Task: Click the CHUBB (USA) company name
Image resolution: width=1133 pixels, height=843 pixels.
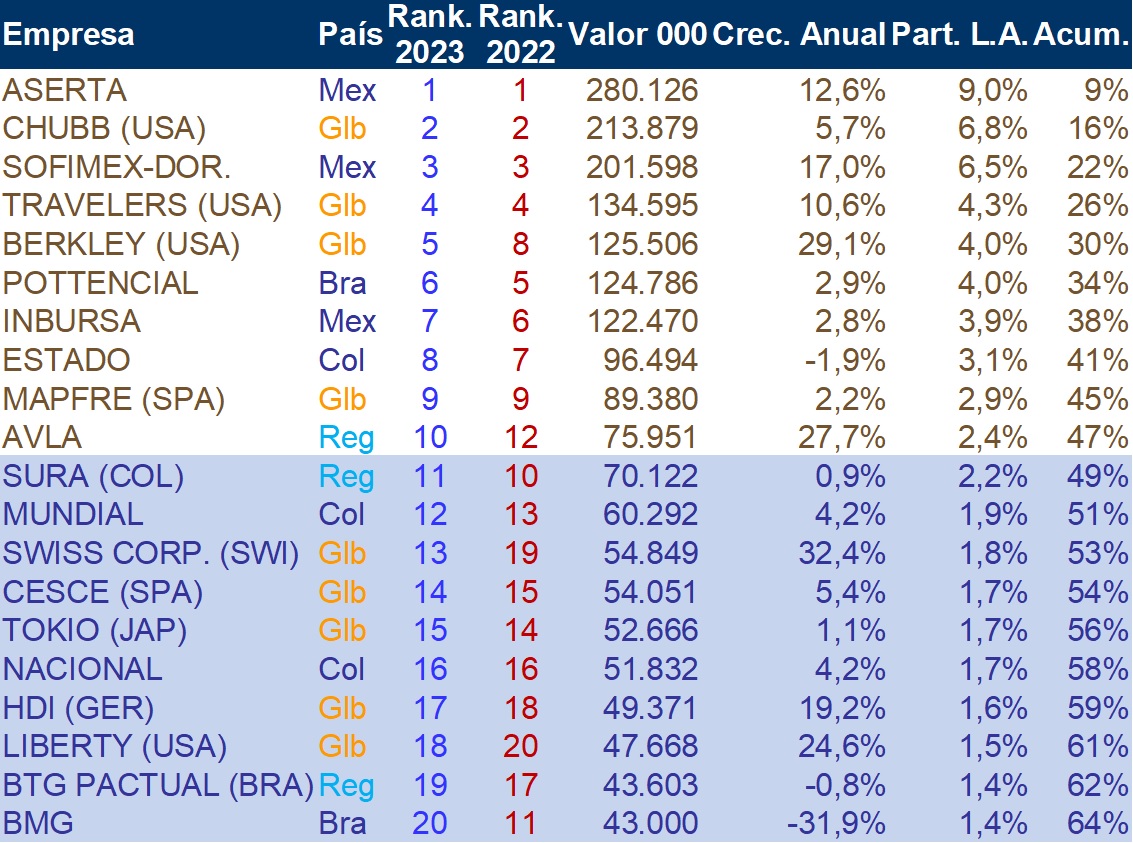Action: pos(104,129)
